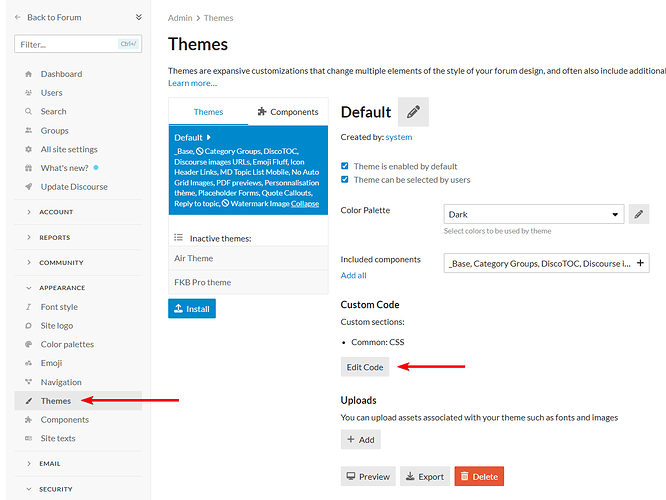The image size is (666, 500).
Task: Click the Edit Code button
Action: 365,367
